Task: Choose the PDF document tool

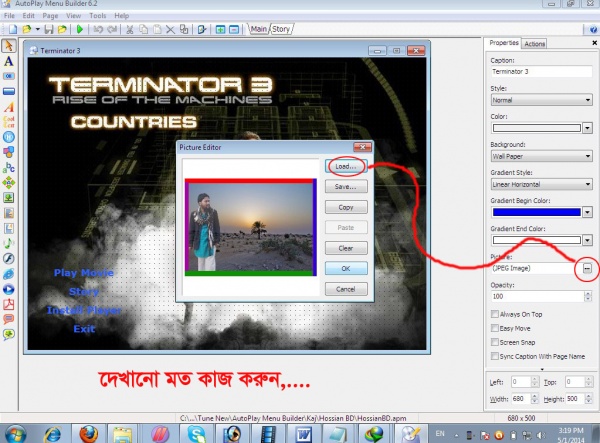Action: pos(9,305)
